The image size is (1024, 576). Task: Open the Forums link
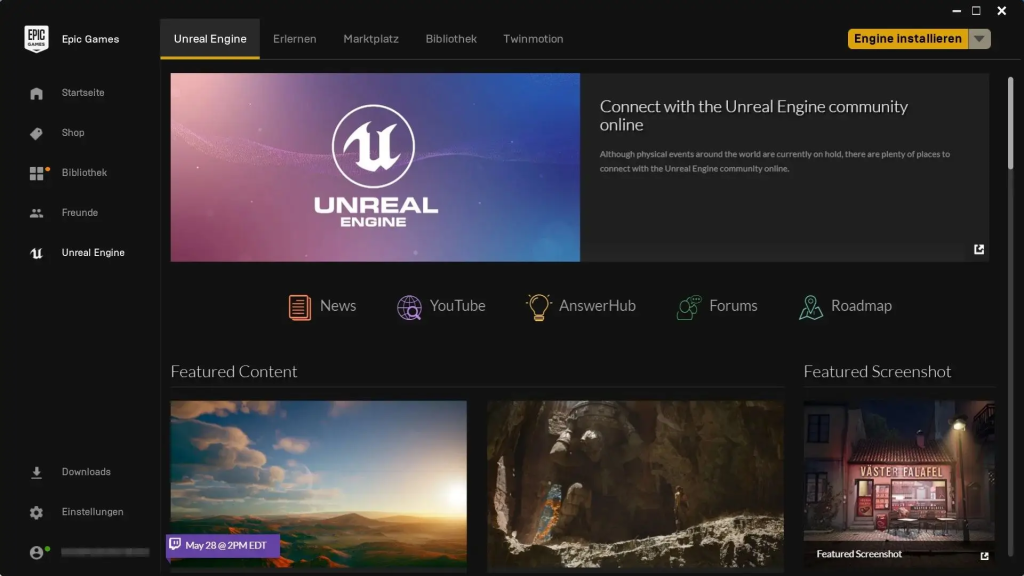733,306
